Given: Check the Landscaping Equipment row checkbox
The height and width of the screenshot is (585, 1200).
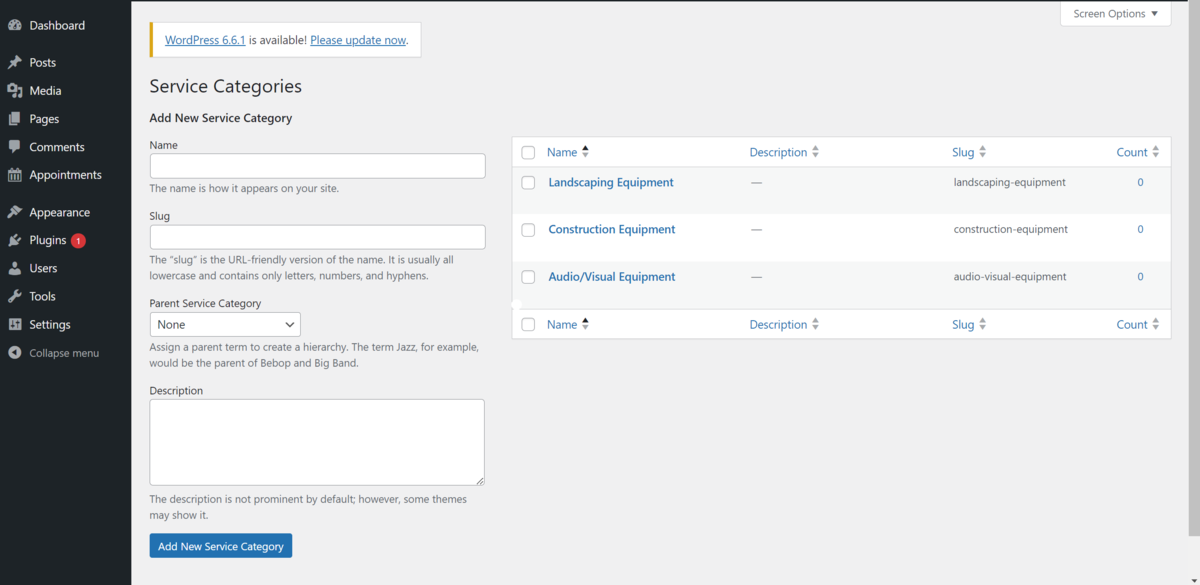Looking at the screenshot, I should tap(528, 183).
